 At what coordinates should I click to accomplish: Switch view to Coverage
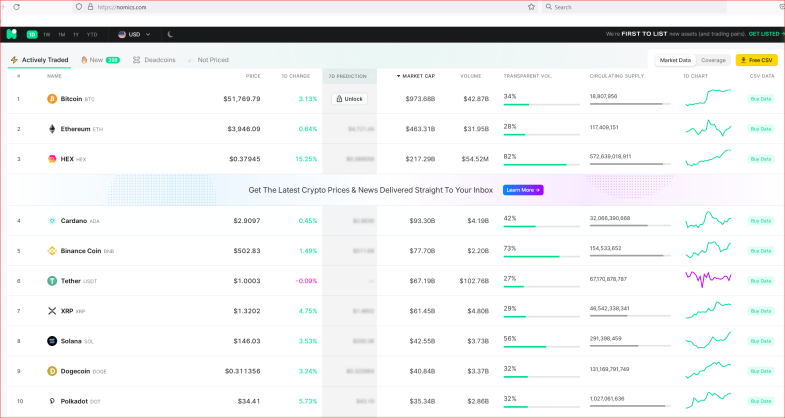click(x=713, y=60)
